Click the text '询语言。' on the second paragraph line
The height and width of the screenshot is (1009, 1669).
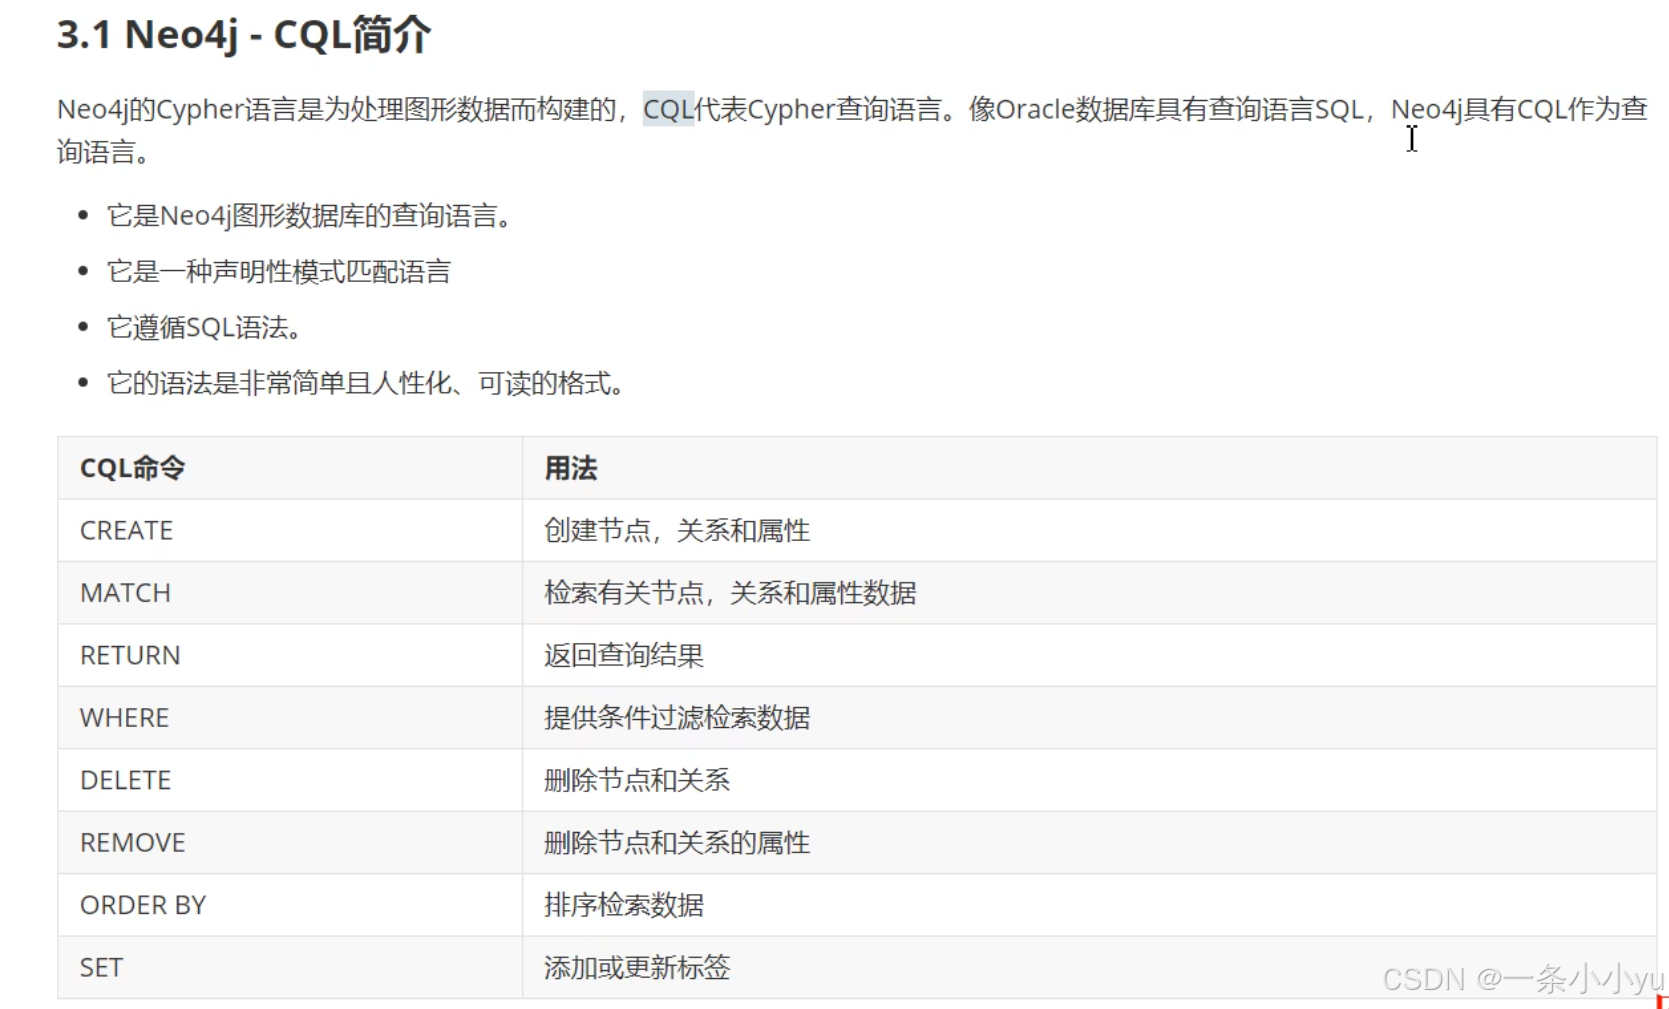(x=105, y=152)
